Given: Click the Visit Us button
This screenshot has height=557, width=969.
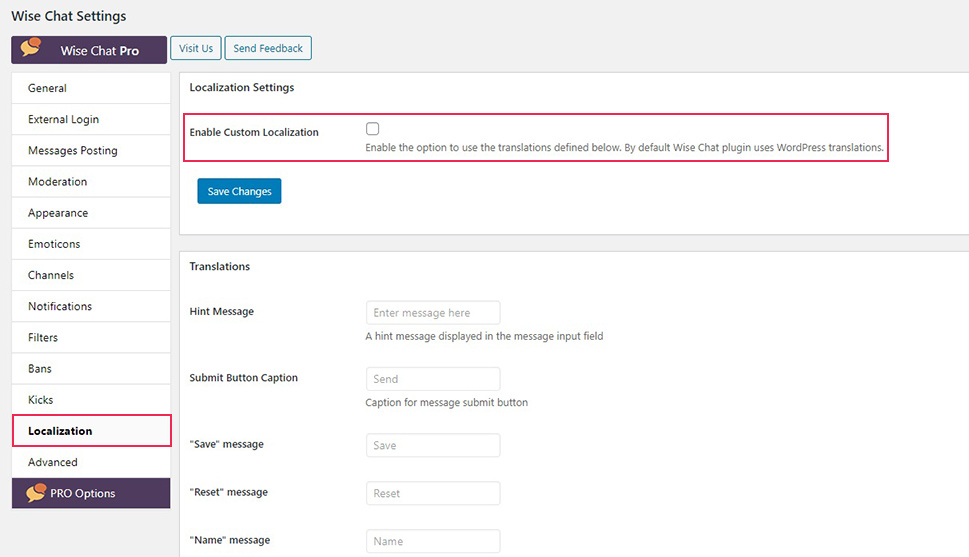Looking at the screenshot, I should [196, 48].
